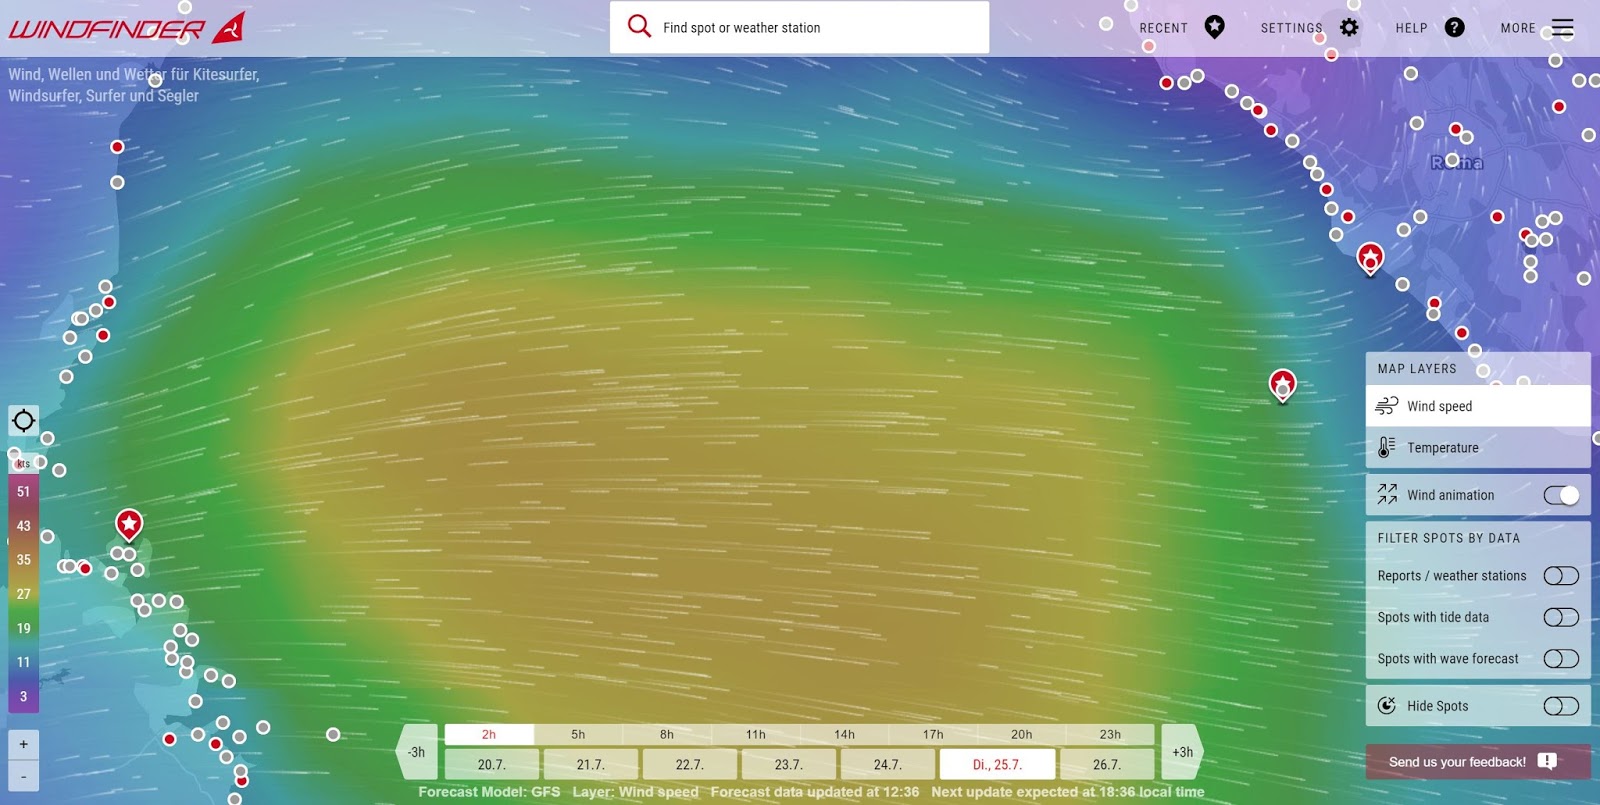Click the Wind animation arrows icon

click(x=1387, y=494)
